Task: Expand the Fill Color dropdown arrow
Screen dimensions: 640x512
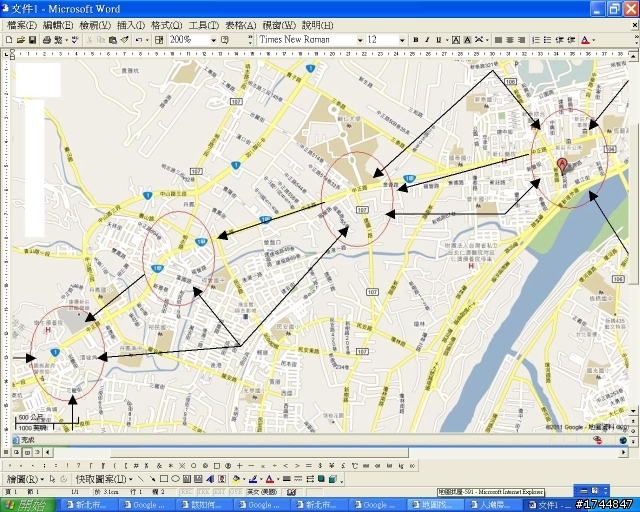Action: click(x=244, y=479)
